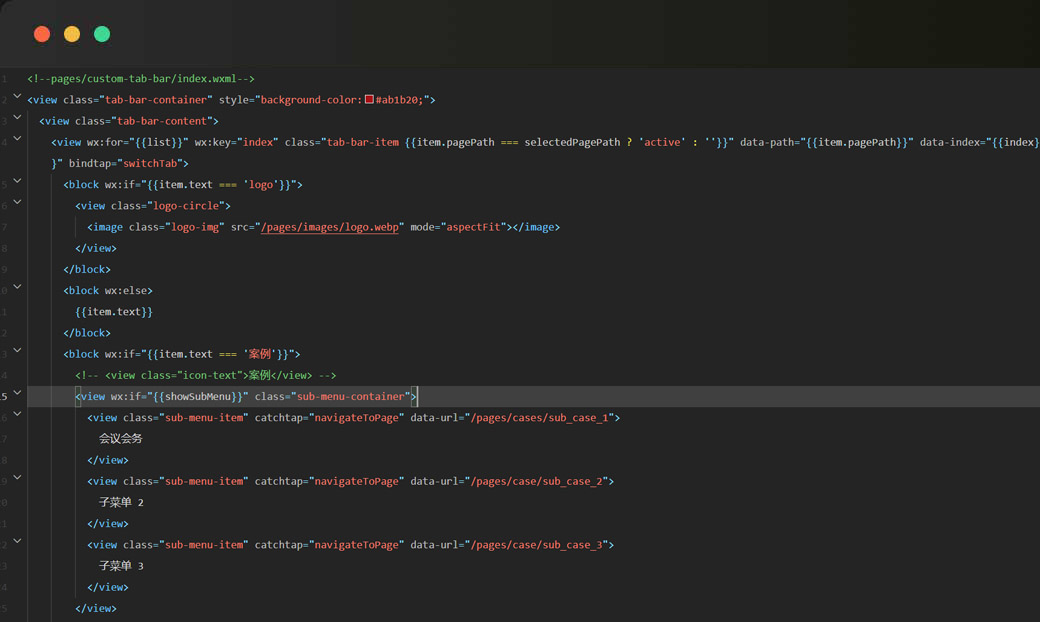Collapse the tab-bar-content view fold arrow

pos(17,117)
